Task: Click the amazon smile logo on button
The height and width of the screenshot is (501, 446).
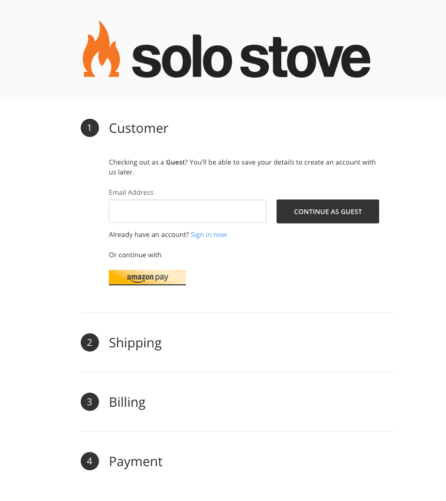Action: [140, 278]
